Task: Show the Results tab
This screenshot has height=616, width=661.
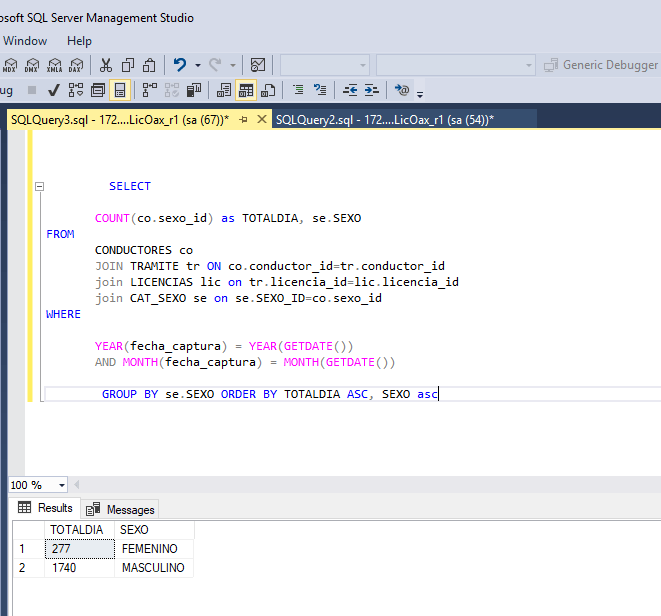Action: coord(45,508)
